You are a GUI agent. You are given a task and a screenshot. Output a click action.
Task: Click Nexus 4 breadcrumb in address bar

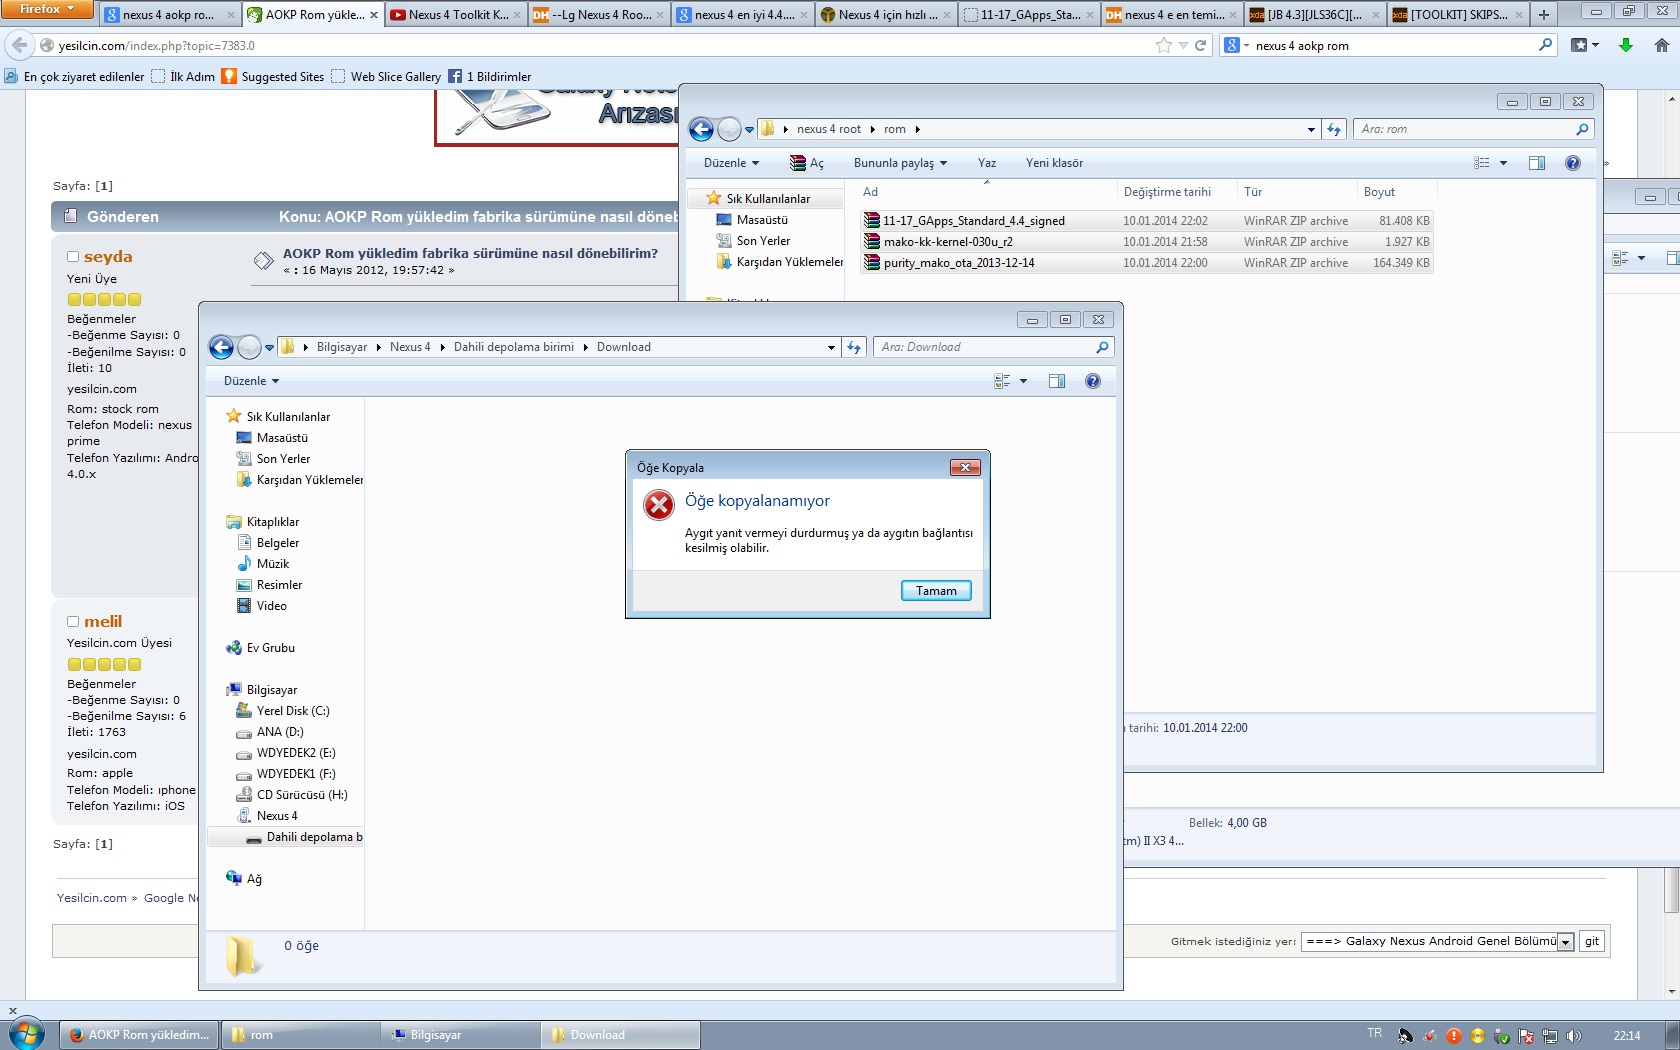point(410,347)
